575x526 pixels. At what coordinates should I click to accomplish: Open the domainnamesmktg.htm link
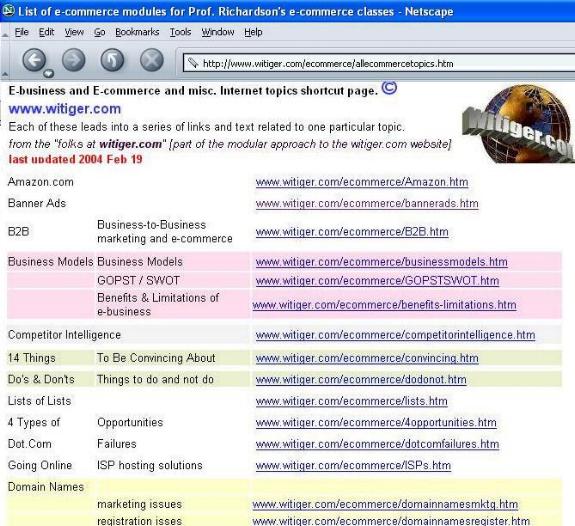385,504
